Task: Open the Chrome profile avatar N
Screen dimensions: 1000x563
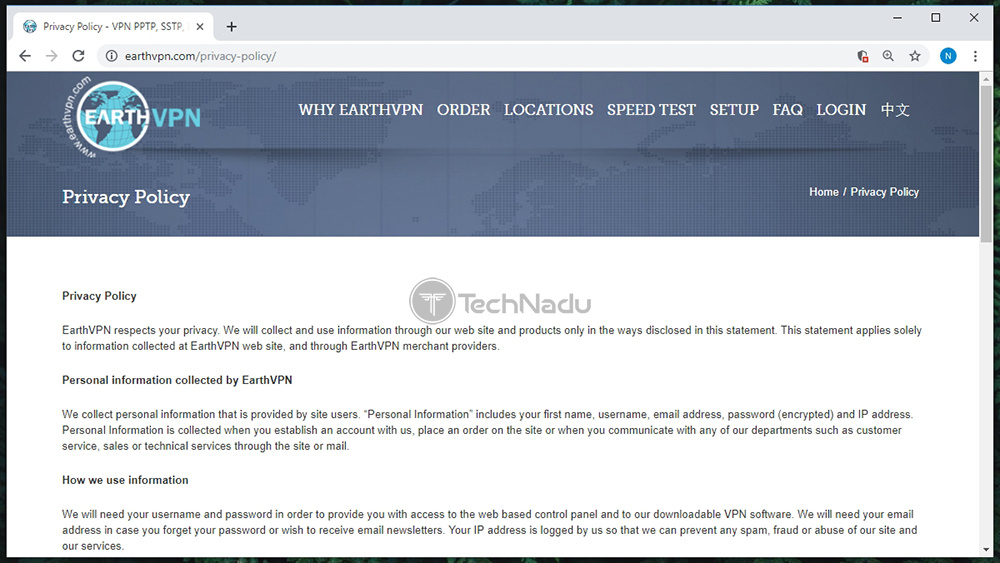Action: [948, 56]
